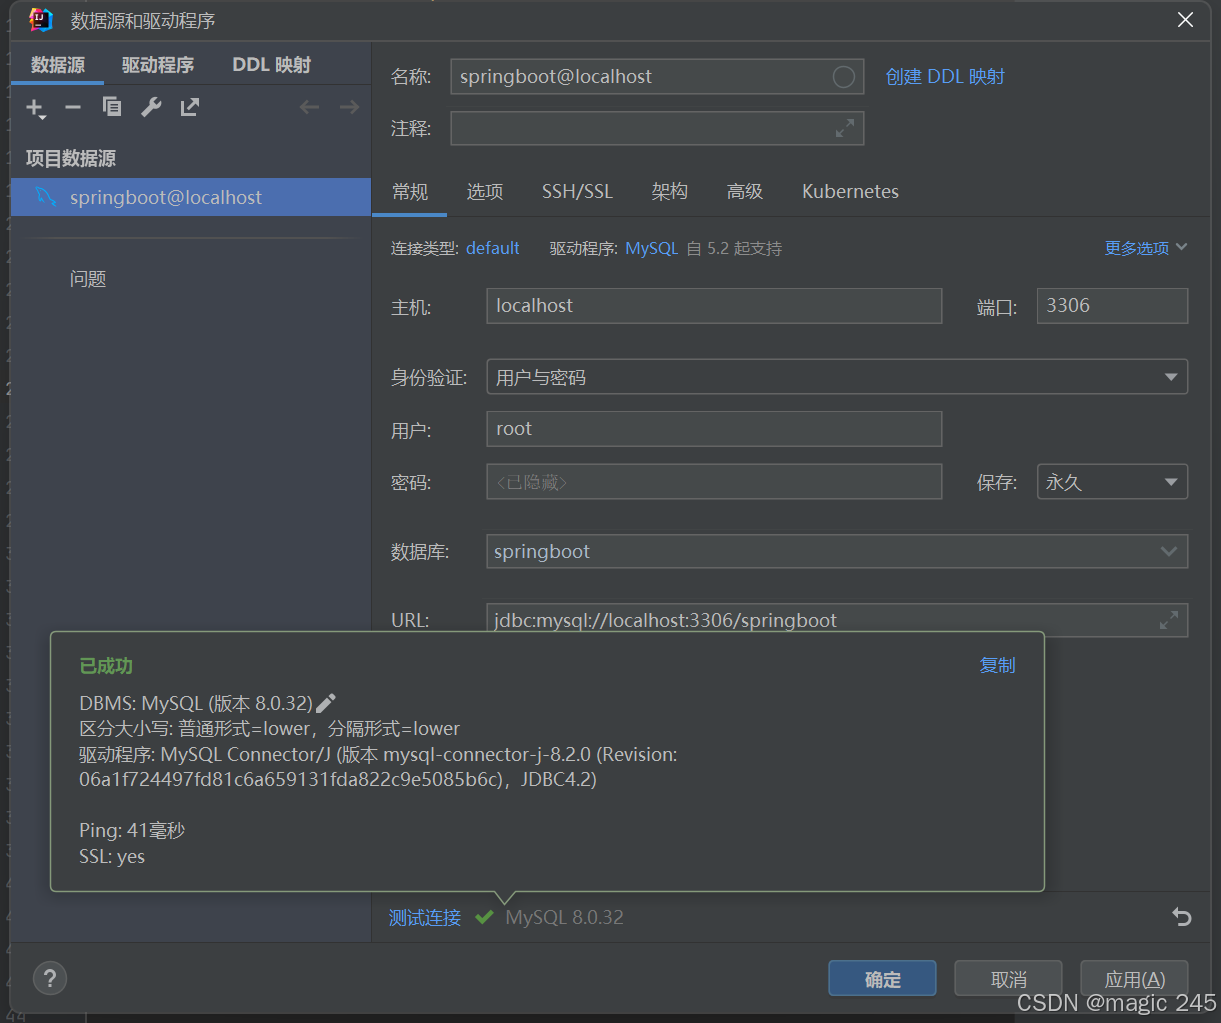Click the hidden password field
The image size is (1221, 1023).
tap(714, 482)
